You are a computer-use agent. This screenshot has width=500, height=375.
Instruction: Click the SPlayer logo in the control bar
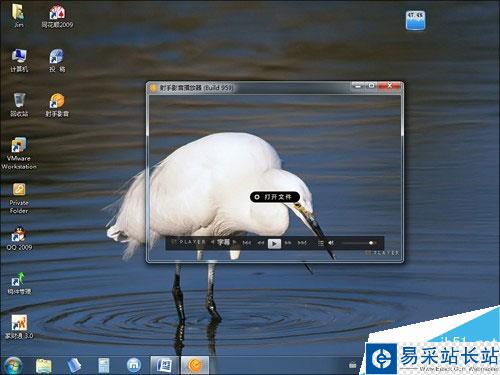(x=189, y=242)
